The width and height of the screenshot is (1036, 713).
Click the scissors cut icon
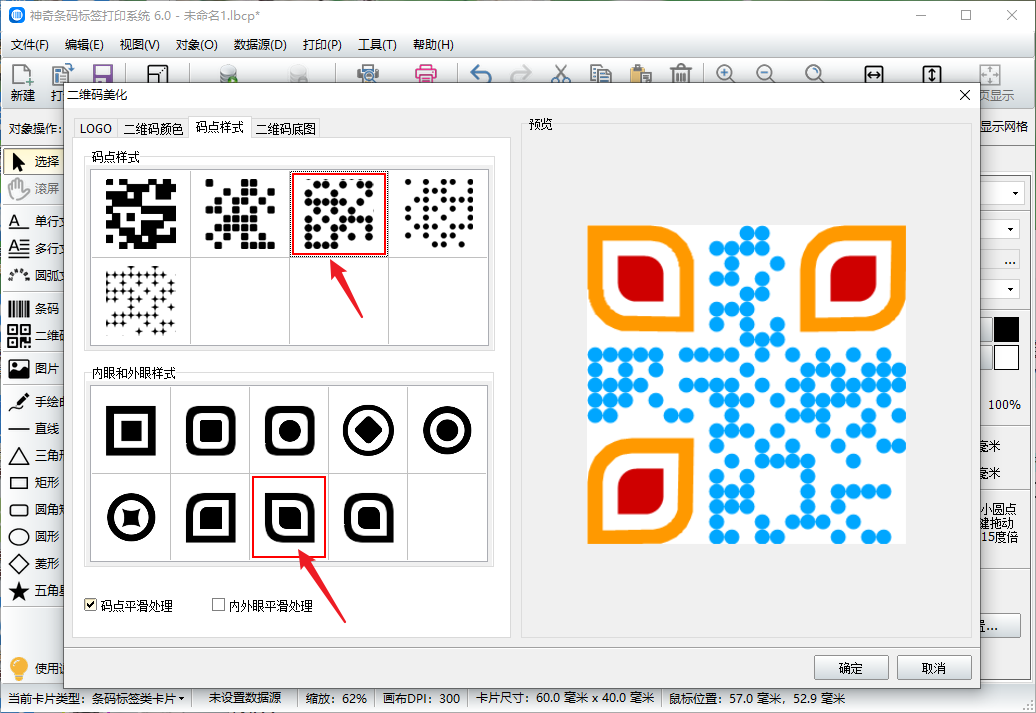point(560,73)
